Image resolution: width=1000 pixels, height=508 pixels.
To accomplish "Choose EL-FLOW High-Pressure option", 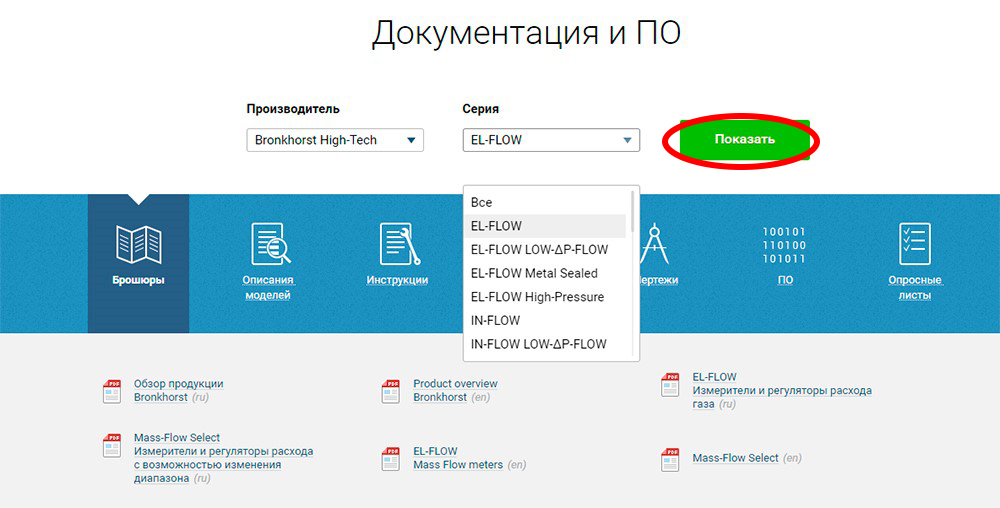I will coord(545,296).
